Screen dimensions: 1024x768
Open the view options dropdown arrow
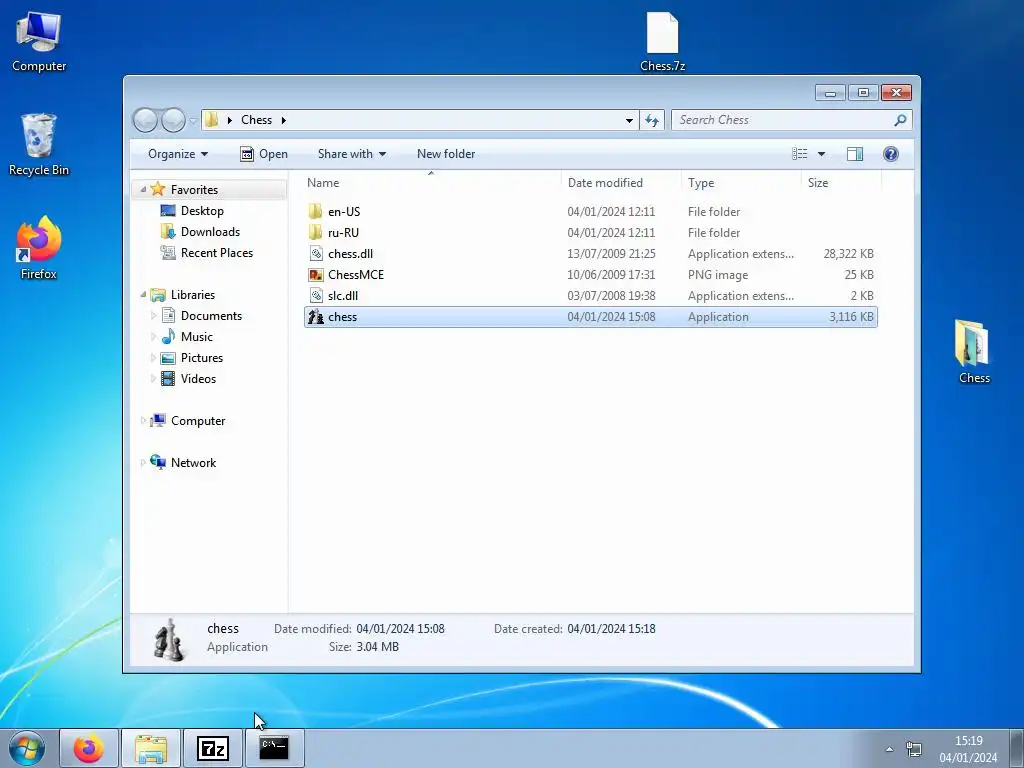point(822,154)
